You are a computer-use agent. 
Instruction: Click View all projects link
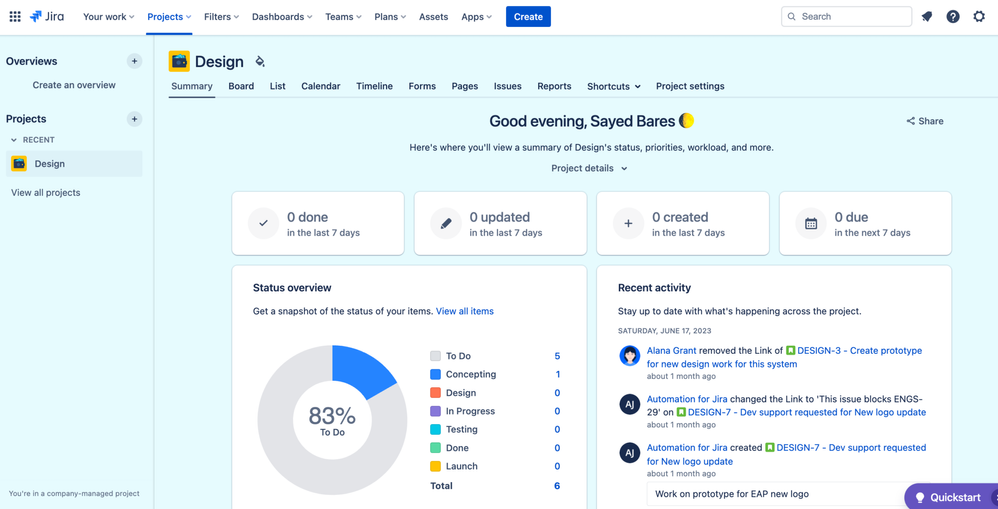click(x=45, y=192)
